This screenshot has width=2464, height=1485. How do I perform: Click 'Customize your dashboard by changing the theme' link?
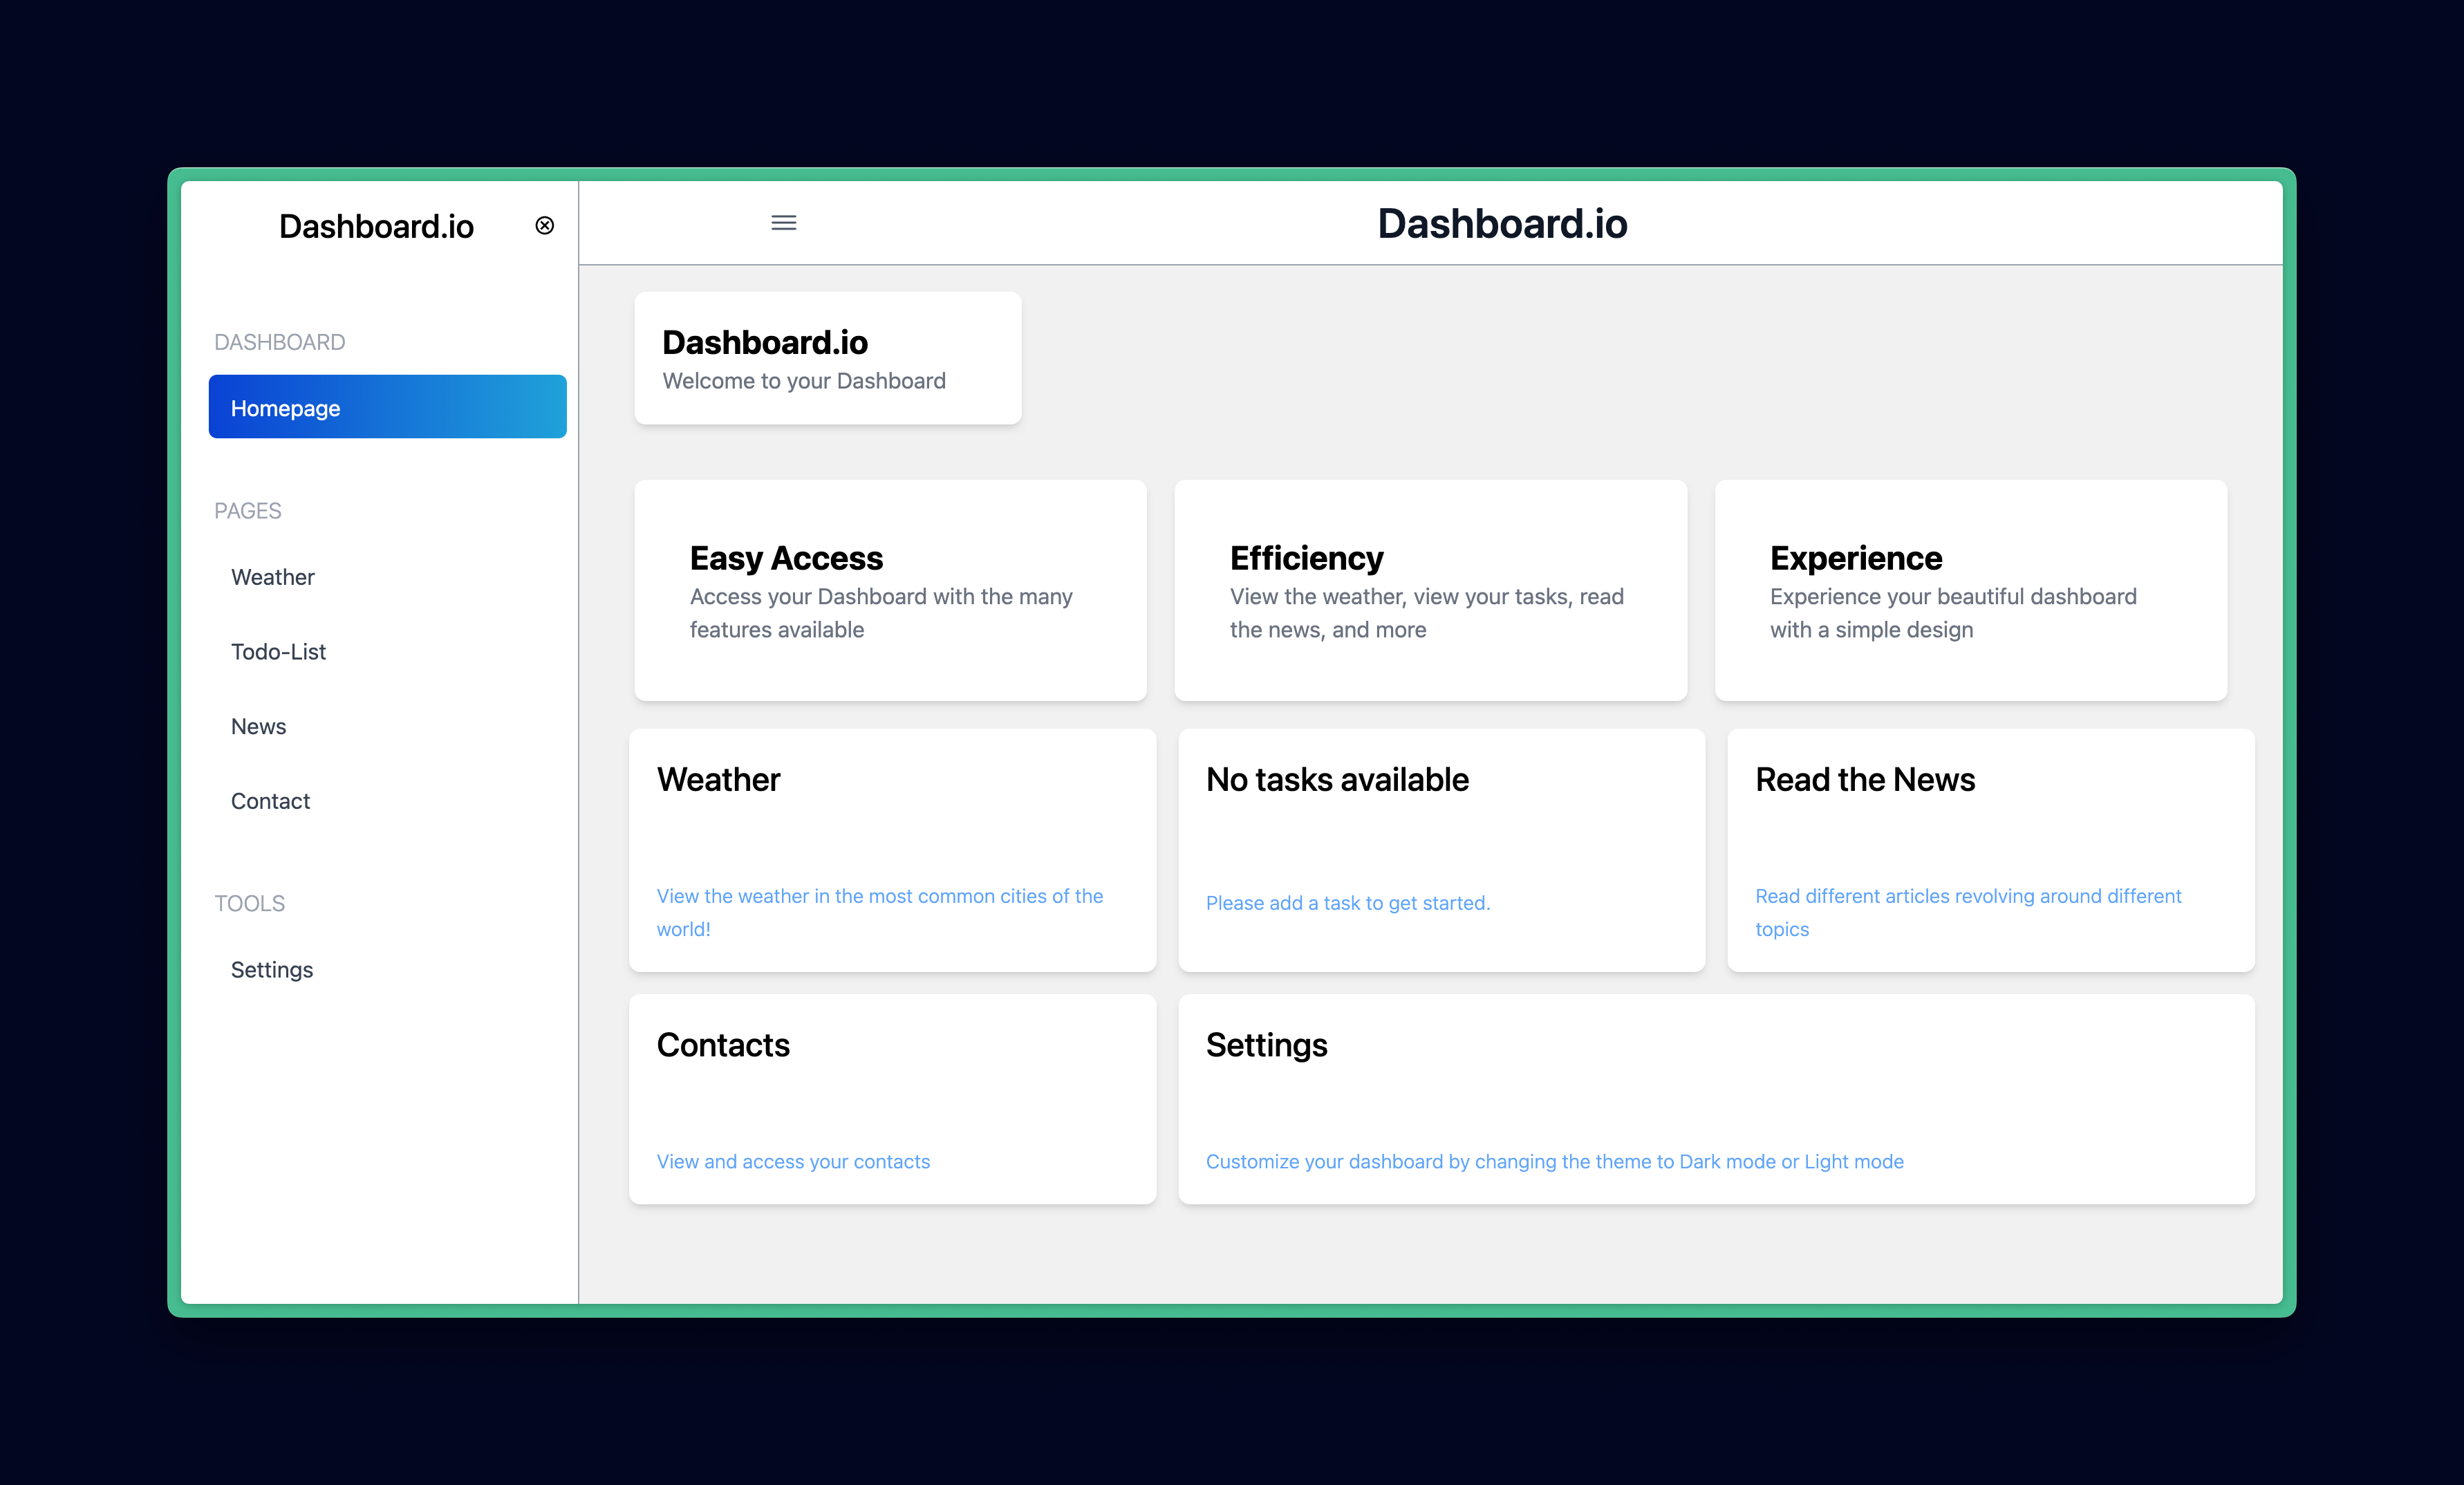pos(1554,1161)
